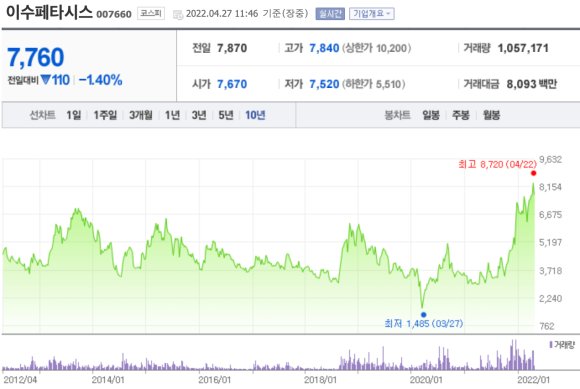Click the 전일 value 7,870
580x389 pixels.
(x=232, y=48)
